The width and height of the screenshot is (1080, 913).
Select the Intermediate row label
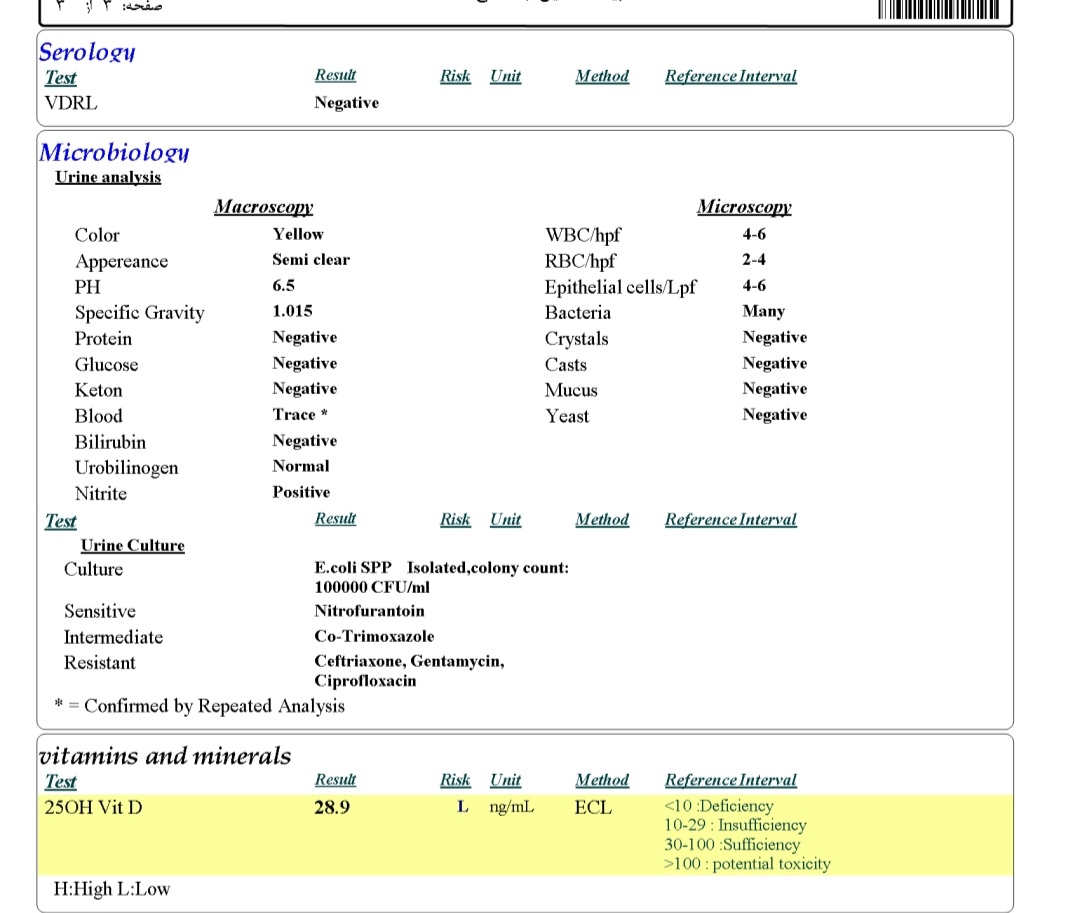tap(114, 637)
